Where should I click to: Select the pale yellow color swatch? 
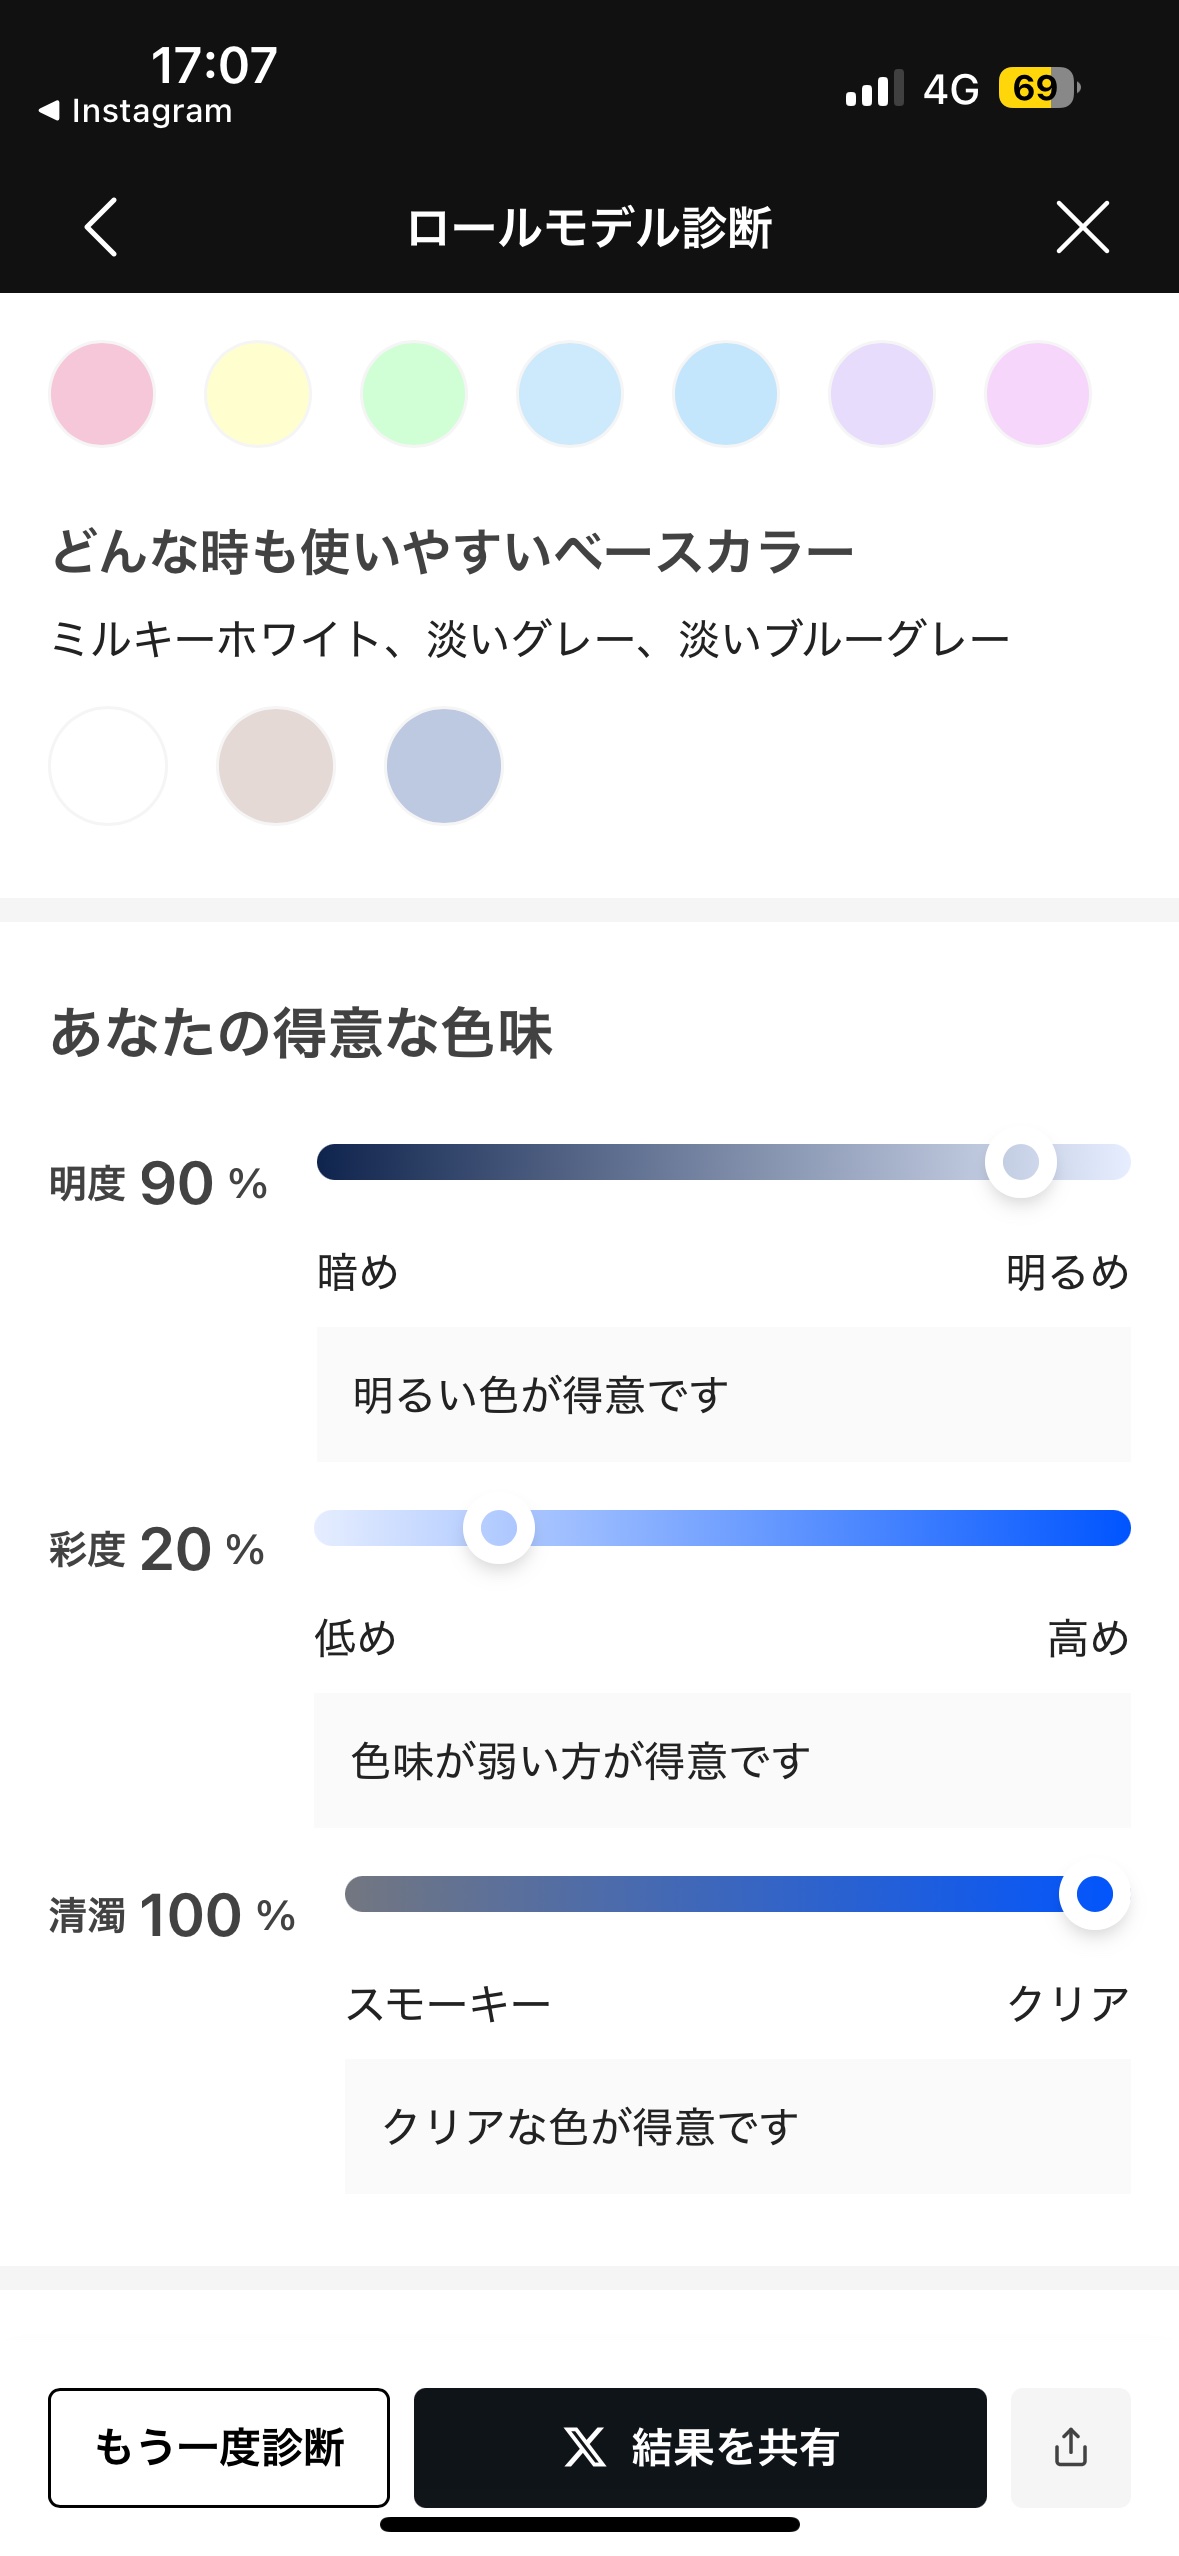(258, 393)
